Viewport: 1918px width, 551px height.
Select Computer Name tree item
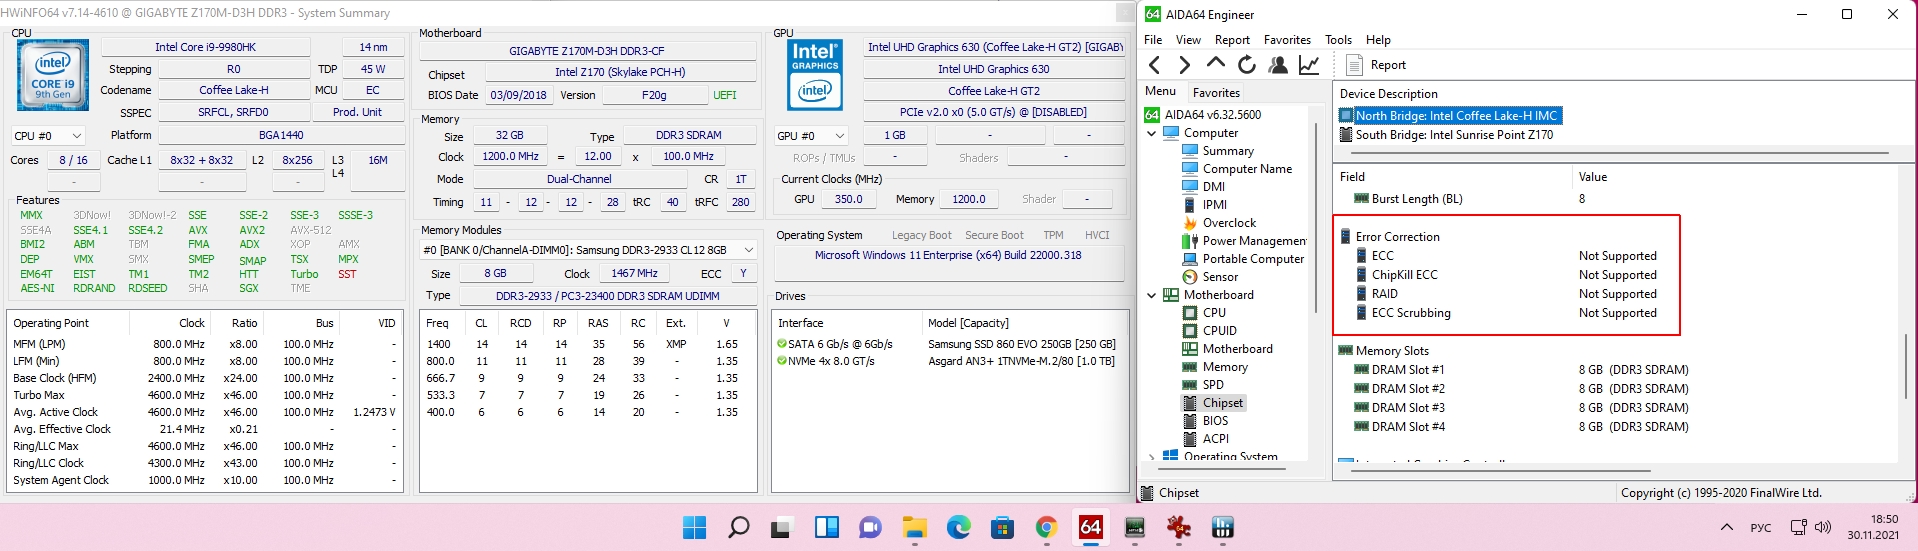click(1237, 169)
